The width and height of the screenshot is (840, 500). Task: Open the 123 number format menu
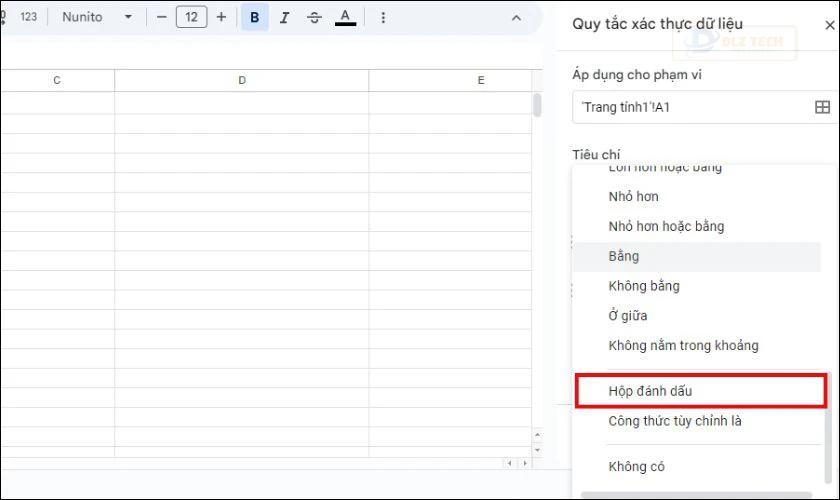(x=29, y=17)
